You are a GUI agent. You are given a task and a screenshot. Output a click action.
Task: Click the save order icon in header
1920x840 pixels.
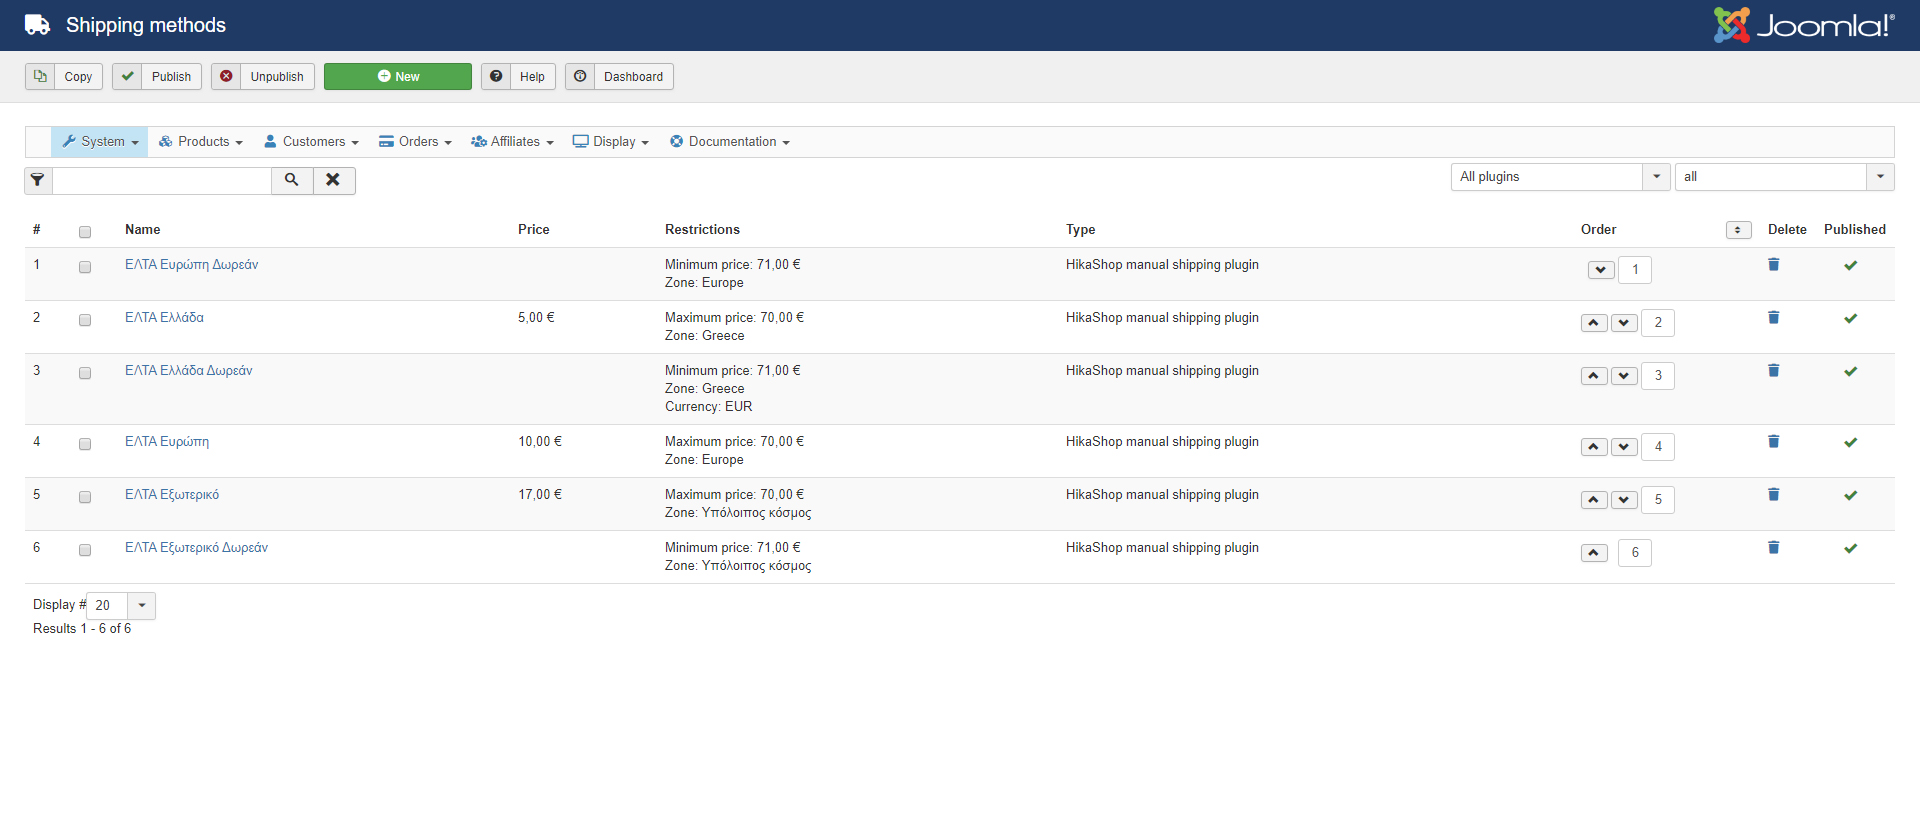tap(1738, 230)
